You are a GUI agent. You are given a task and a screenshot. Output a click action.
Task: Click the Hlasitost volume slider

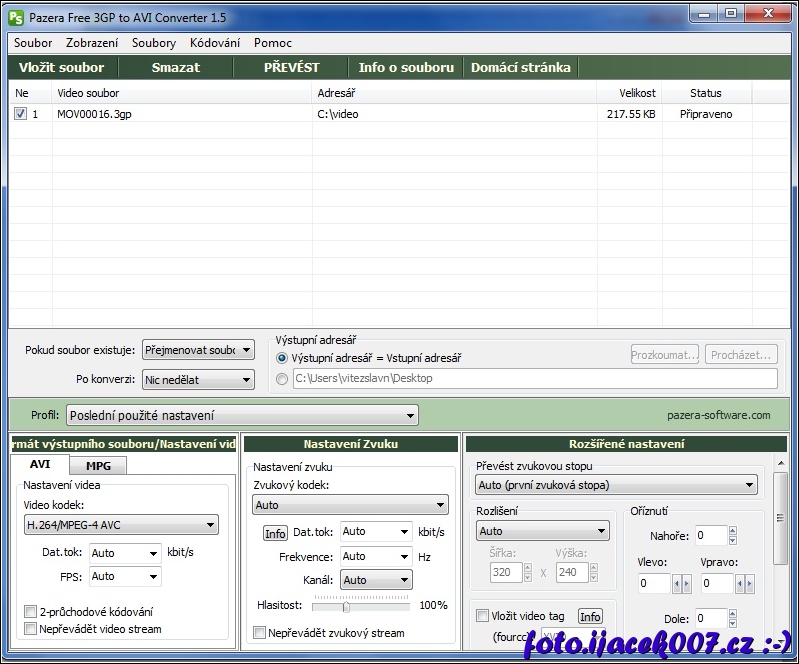346,605
